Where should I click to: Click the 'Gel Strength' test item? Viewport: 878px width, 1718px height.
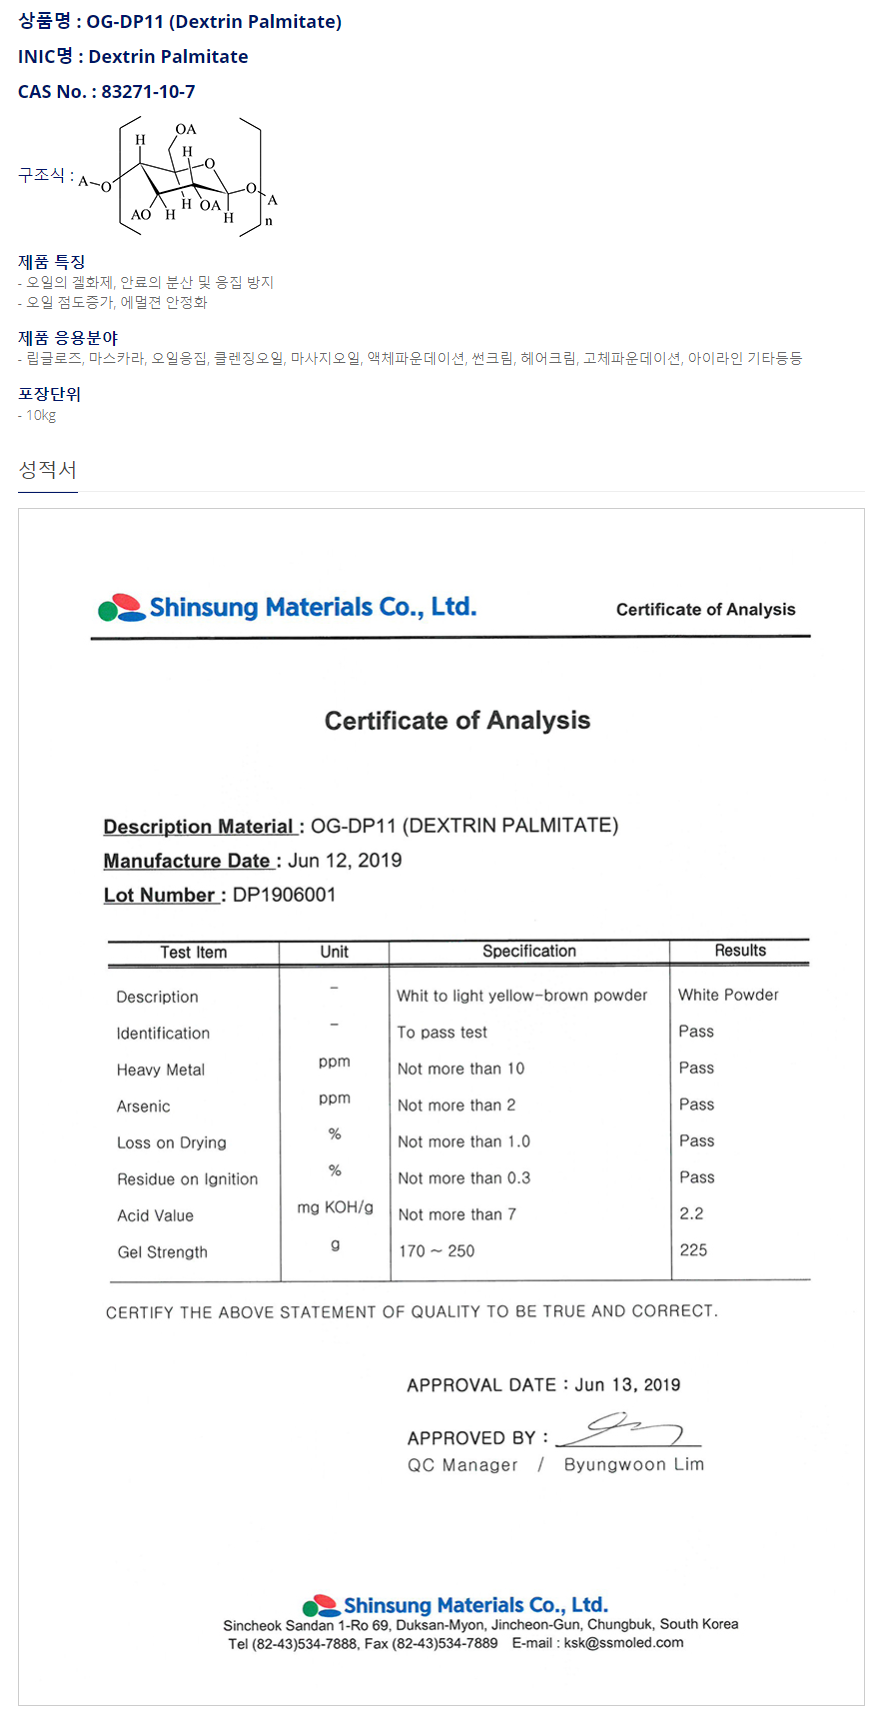(x=162, y=1252)
